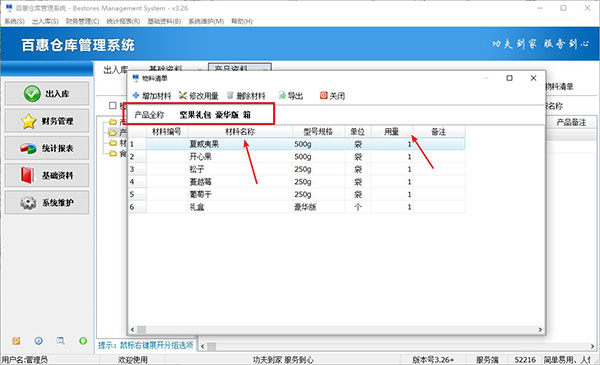600x365 pixels.
Task: Click the 关闭 button label
Action: point(337,96)
